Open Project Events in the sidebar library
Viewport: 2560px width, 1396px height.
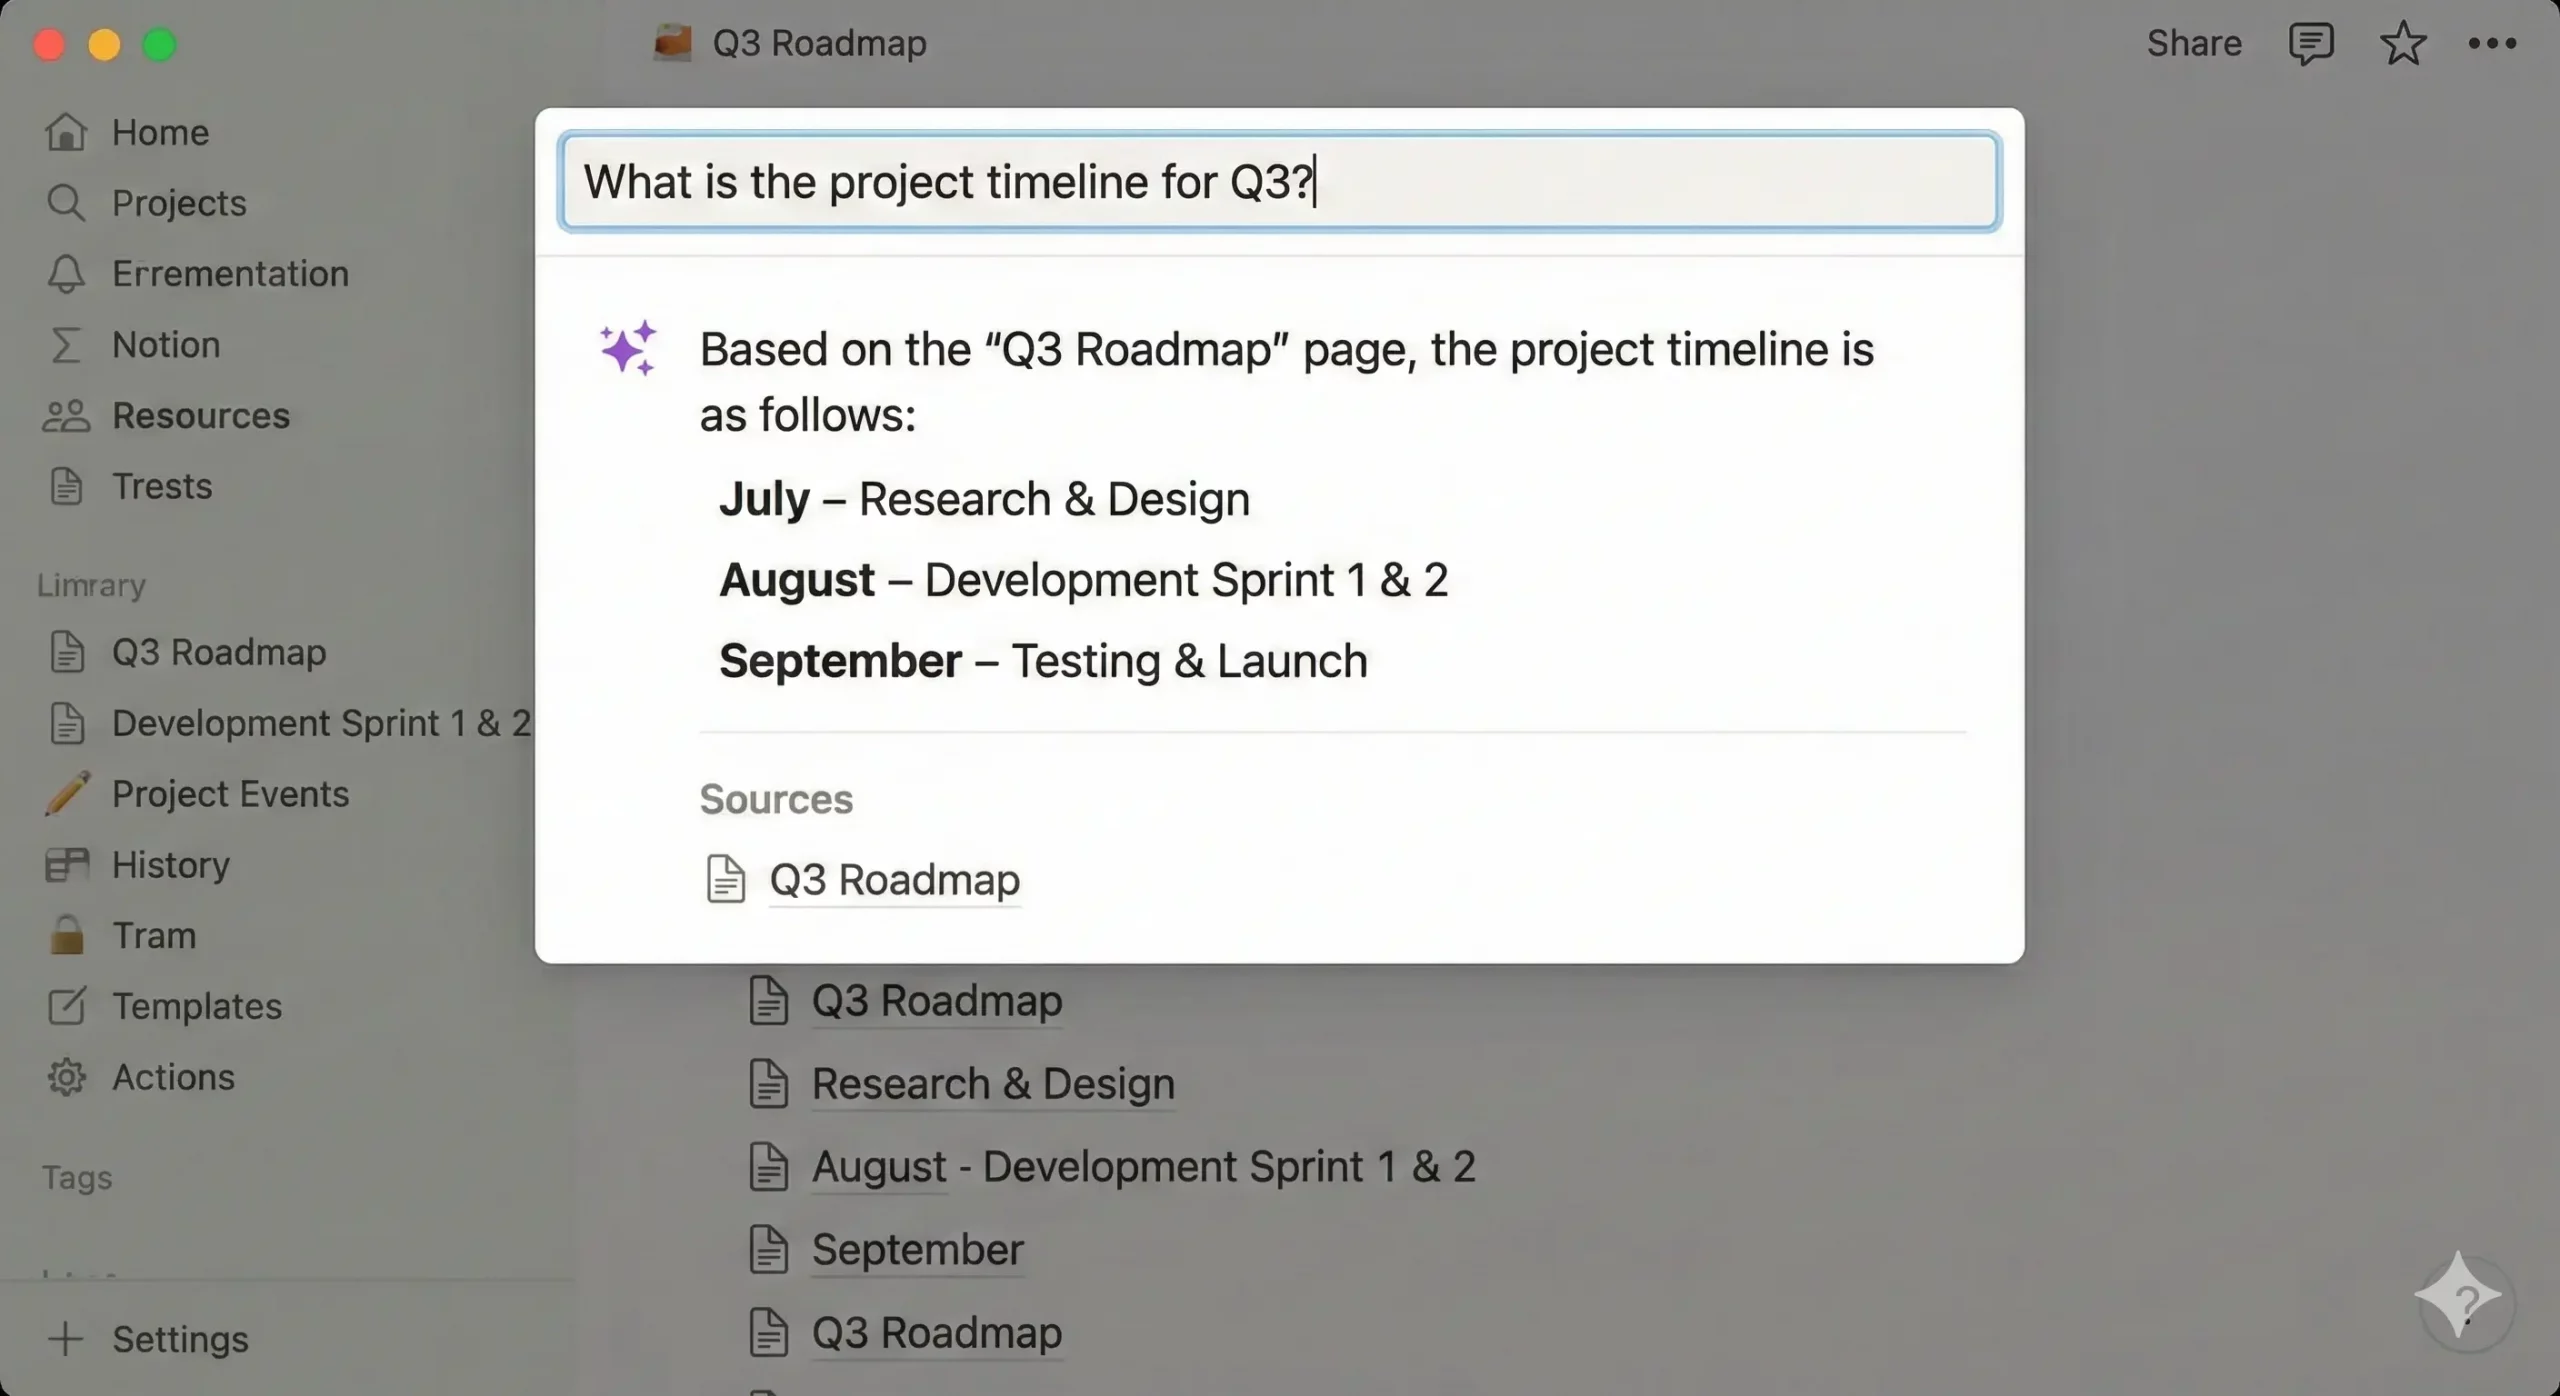pos(230,794)
